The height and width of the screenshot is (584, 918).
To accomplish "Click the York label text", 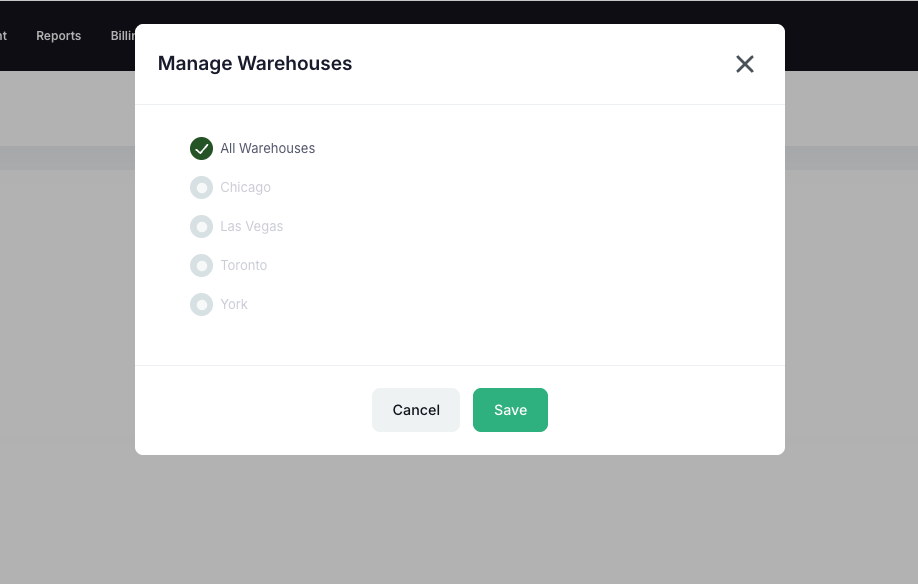I will tap(234, 304).
